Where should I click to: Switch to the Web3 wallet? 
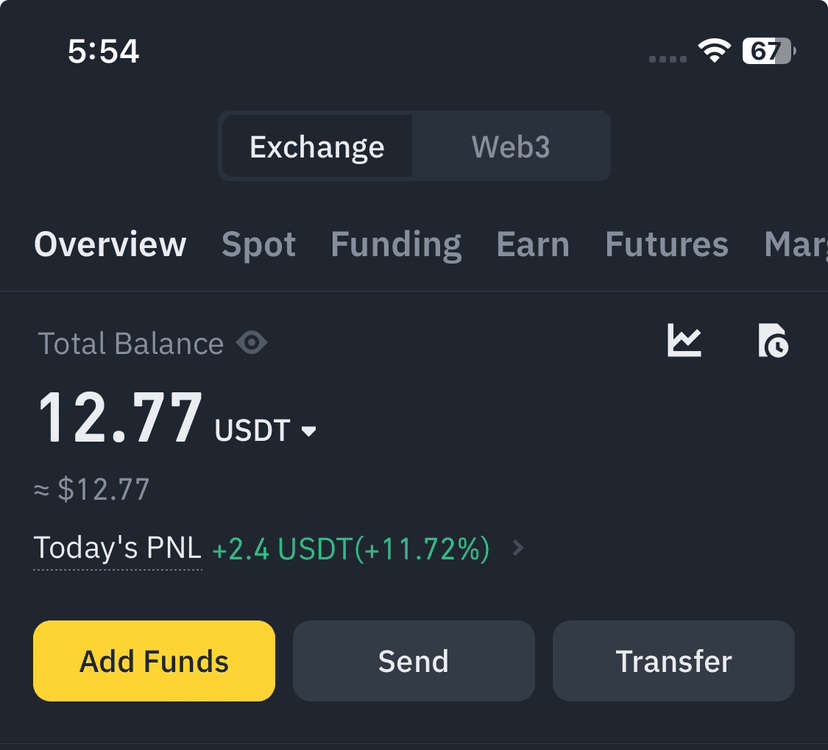point(510,147)
